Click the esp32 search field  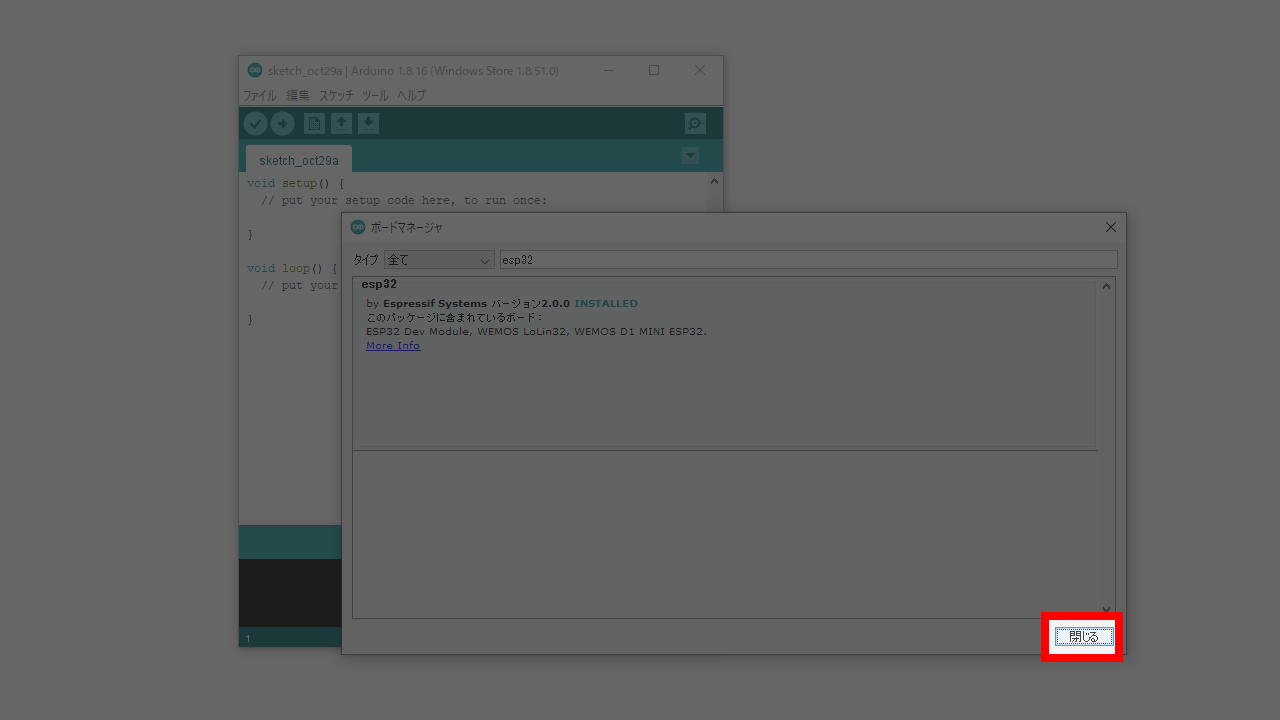click(807, 260)
